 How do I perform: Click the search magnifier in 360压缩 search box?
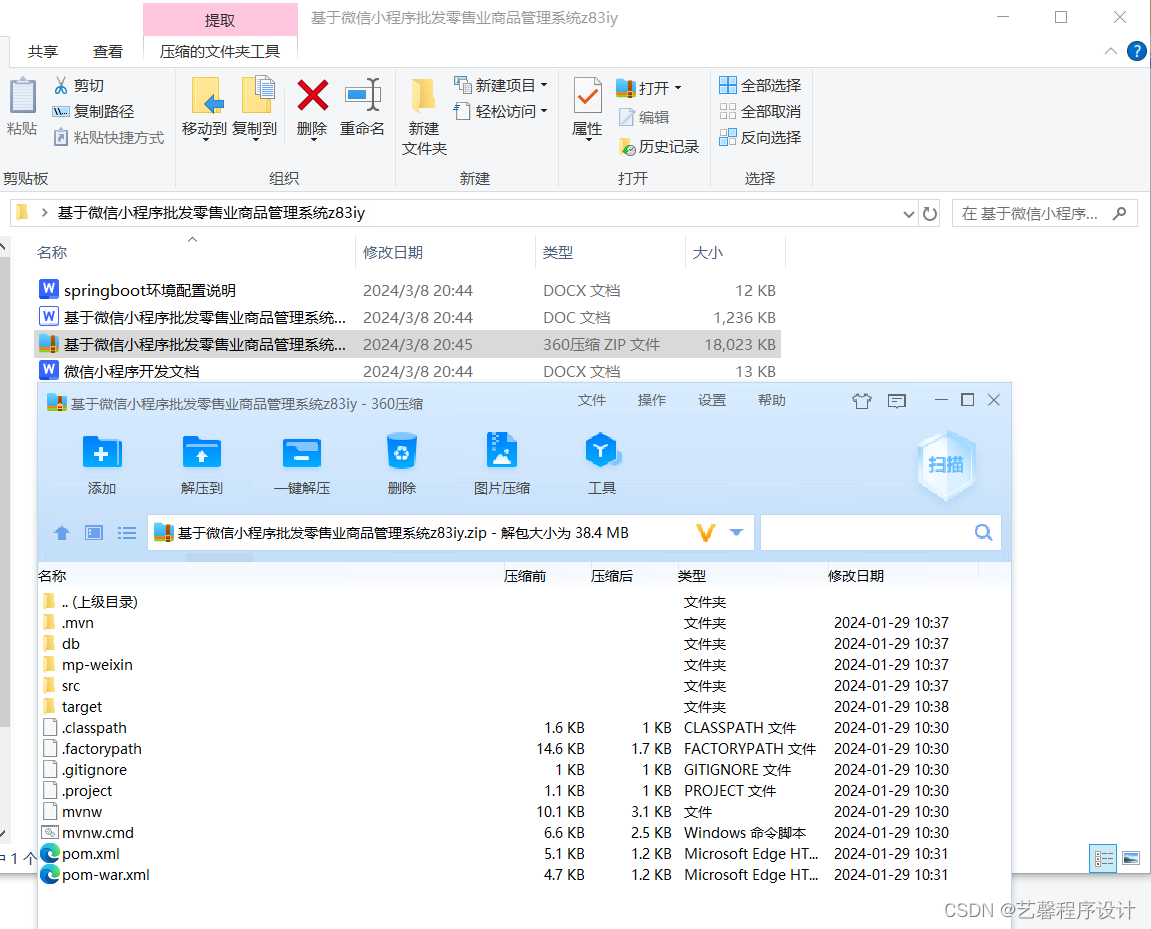point(981,532)
